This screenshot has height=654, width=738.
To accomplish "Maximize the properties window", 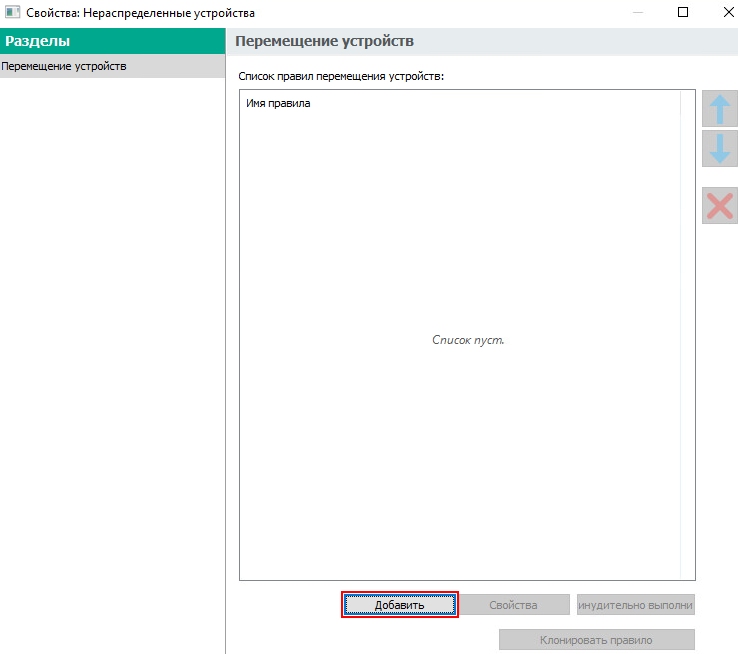I will (683, 13).
